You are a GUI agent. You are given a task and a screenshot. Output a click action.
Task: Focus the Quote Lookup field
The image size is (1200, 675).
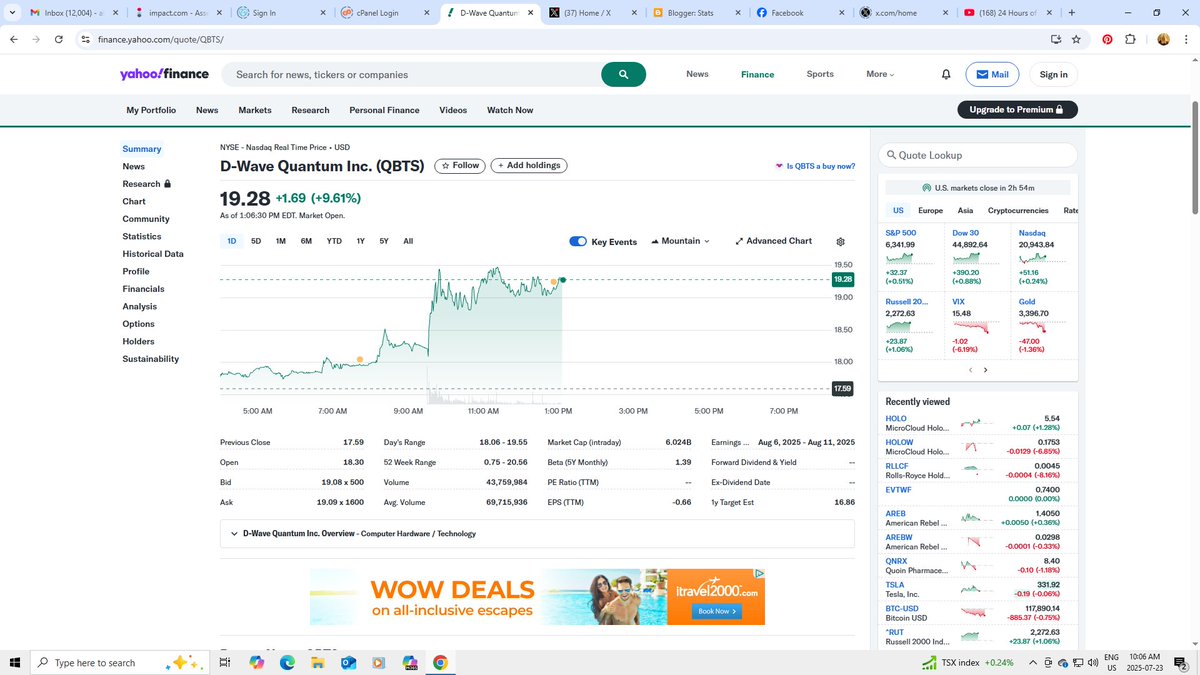point(978,155)
